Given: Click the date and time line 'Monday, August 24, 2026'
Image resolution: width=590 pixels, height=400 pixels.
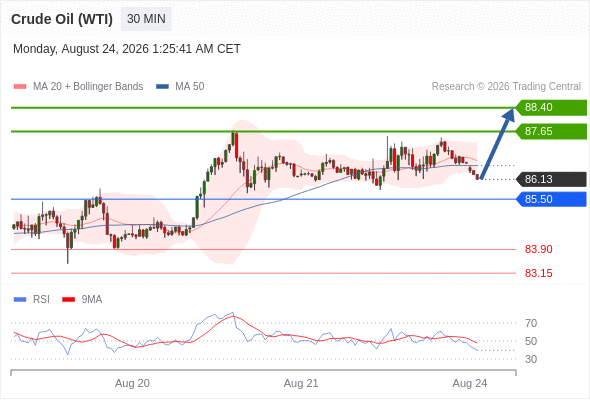Looking at the screenshot, I should click(x=126, y=49).
